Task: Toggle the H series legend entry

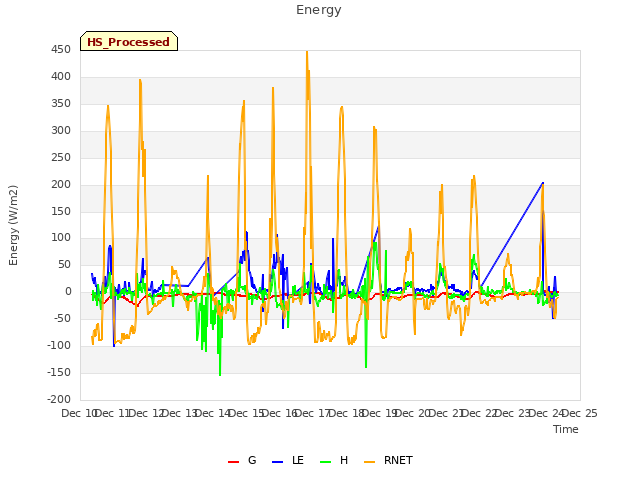Action: click(x=334, y=460)
